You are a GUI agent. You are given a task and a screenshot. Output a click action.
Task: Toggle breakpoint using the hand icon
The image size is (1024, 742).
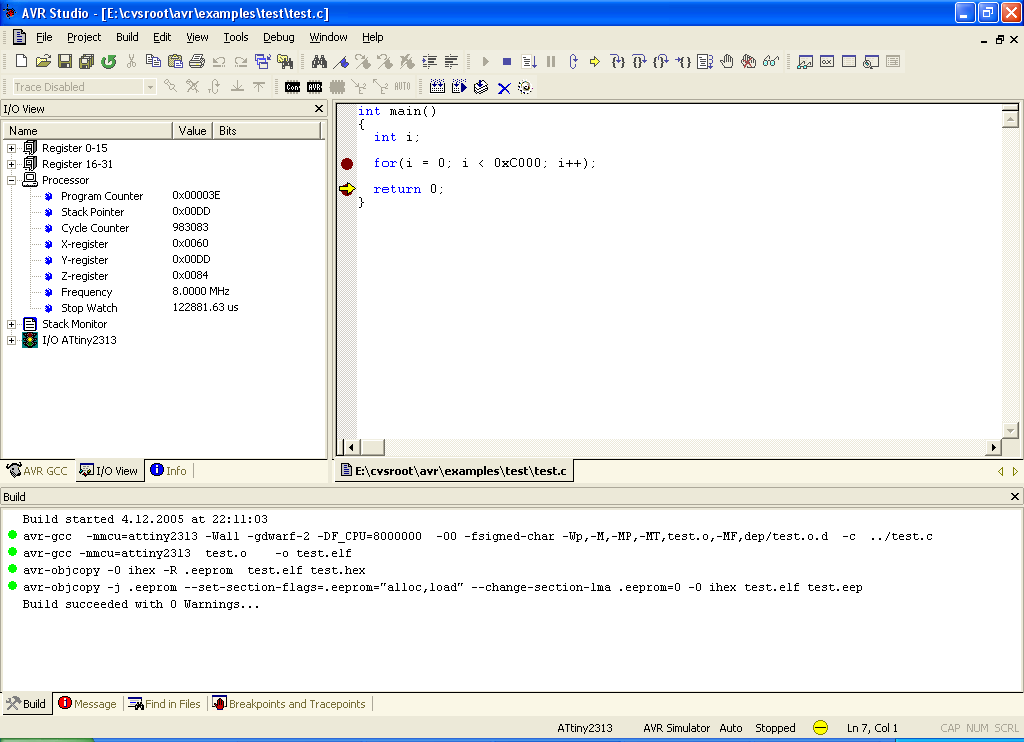pos(727,62)
